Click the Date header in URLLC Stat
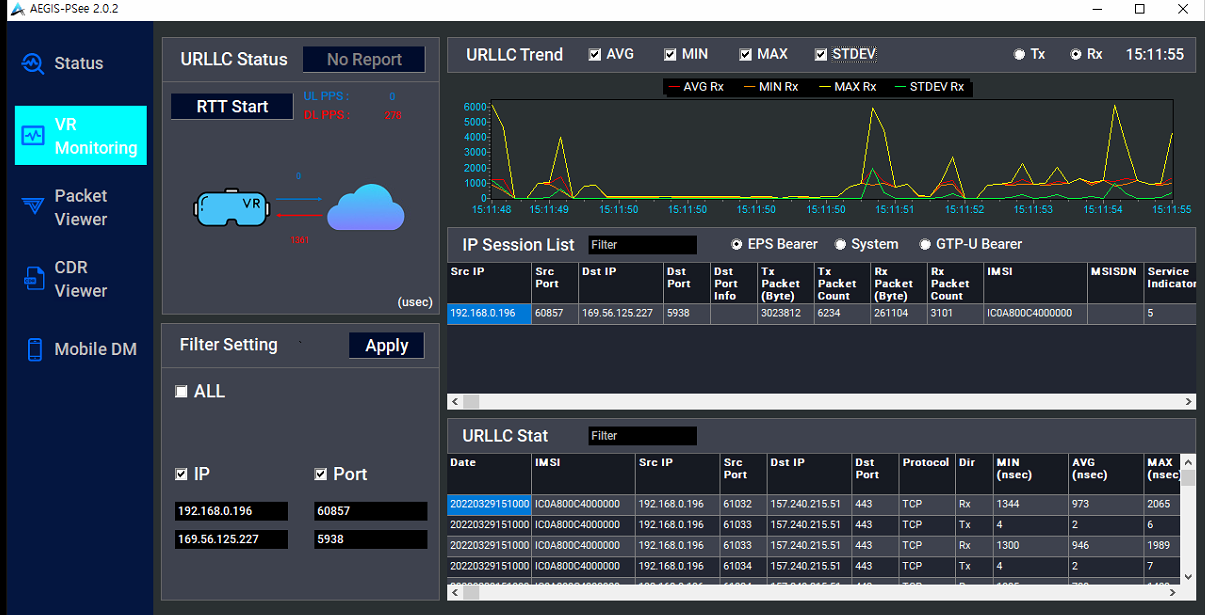The width and height of the screenshot is (1205, 615). [x=489, y=475]
